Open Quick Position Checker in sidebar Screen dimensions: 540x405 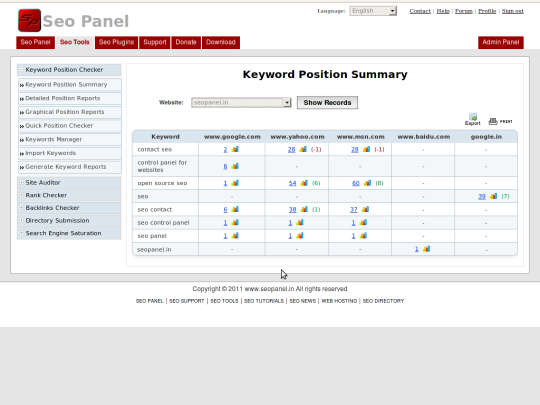pos(70,126)
